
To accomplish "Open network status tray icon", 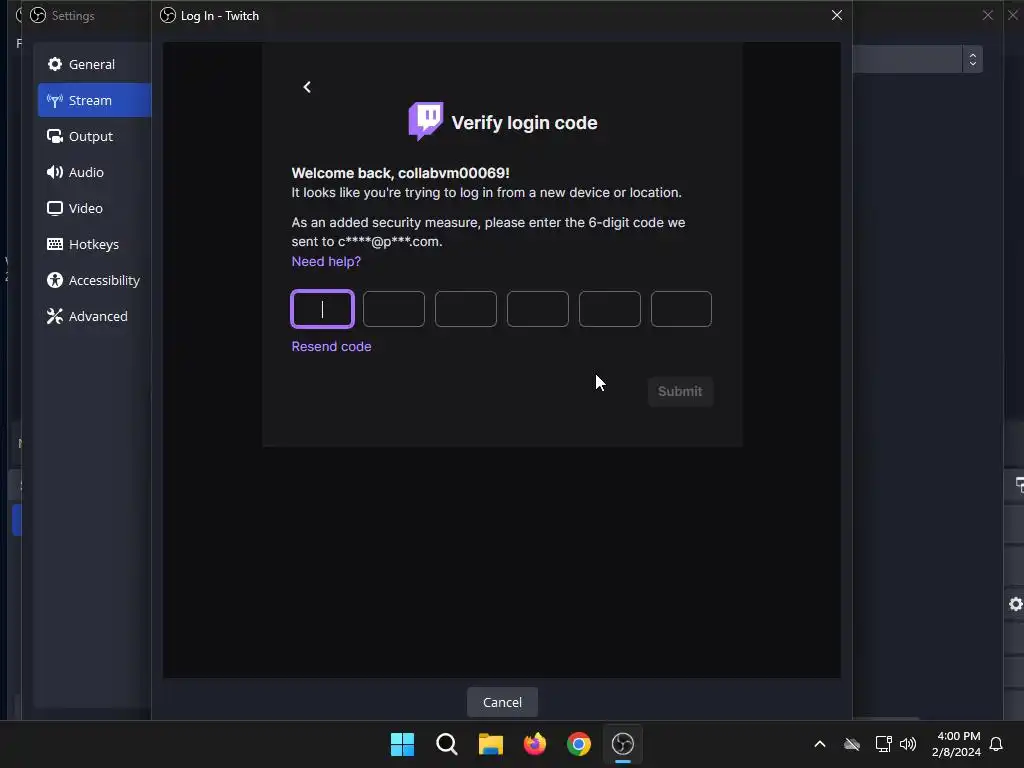I will pos(884,744).
